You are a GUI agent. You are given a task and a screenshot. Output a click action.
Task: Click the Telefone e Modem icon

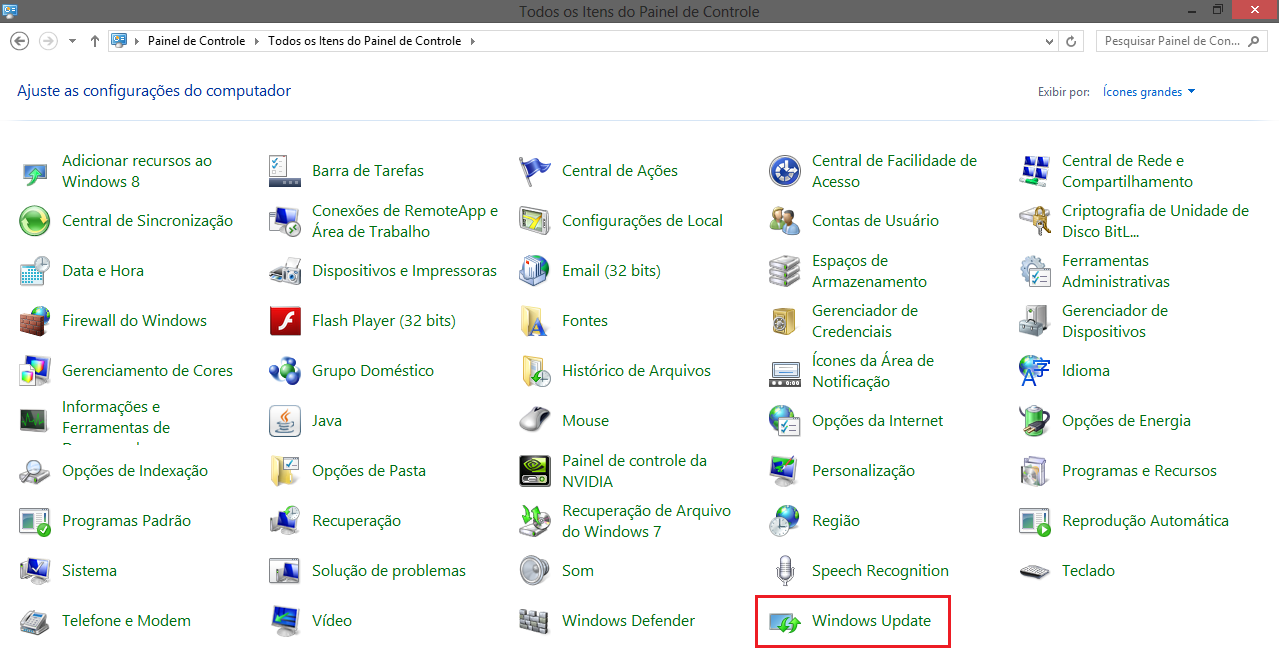(35, 621)
